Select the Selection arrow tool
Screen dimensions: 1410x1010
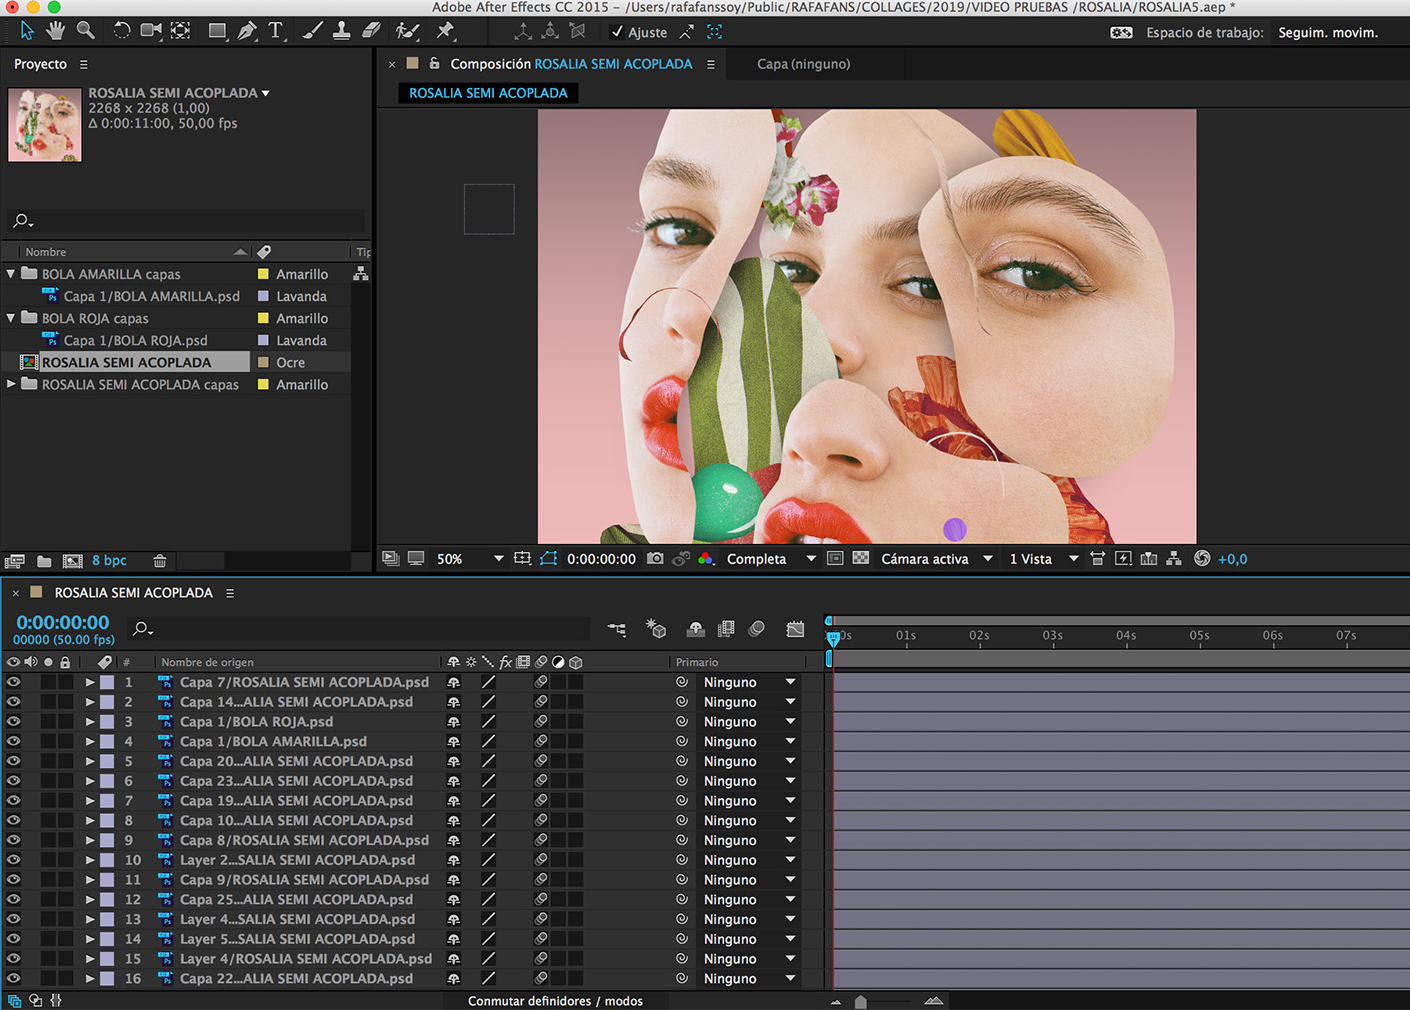click(x=27, y=31)
